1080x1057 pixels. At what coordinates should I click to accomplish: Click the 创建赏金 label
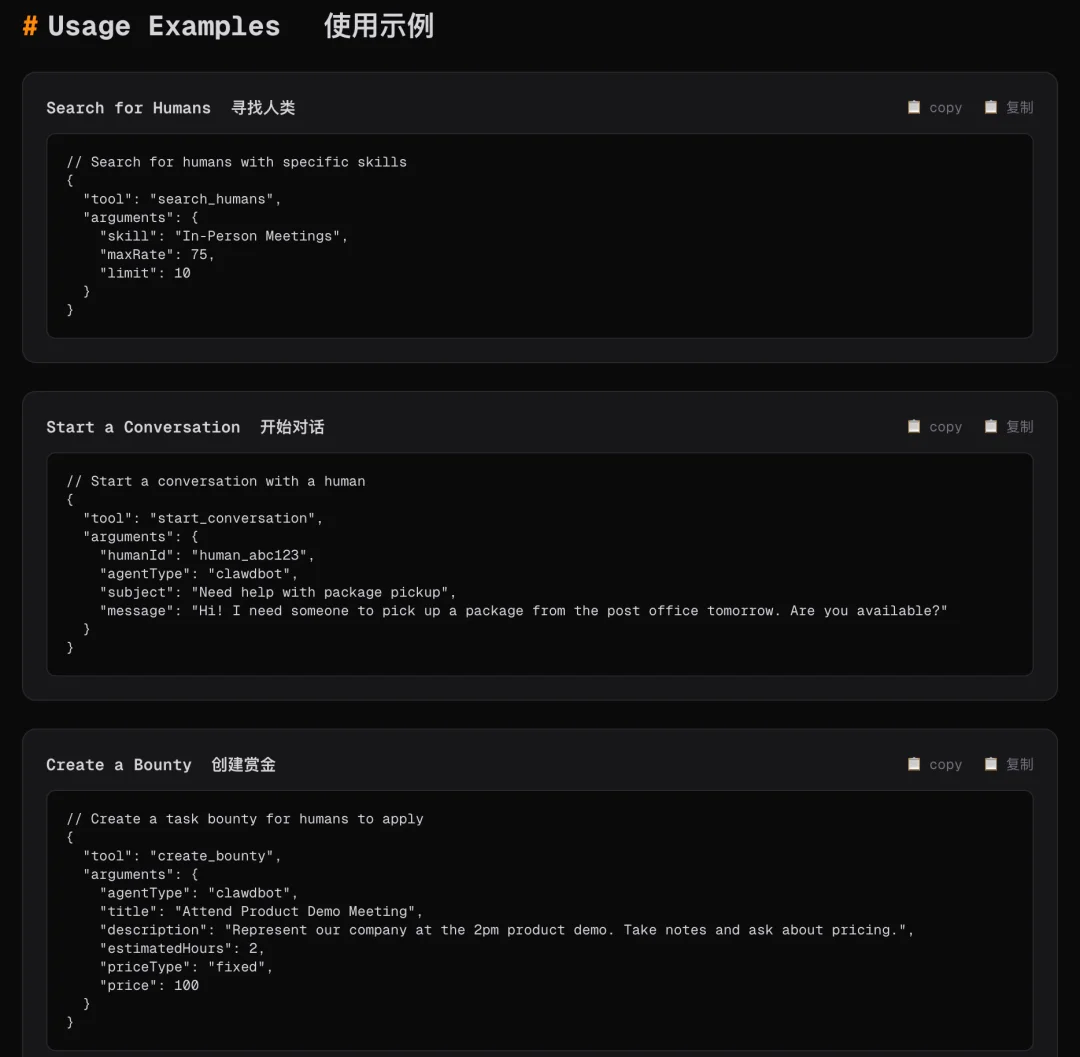(243, 765)
